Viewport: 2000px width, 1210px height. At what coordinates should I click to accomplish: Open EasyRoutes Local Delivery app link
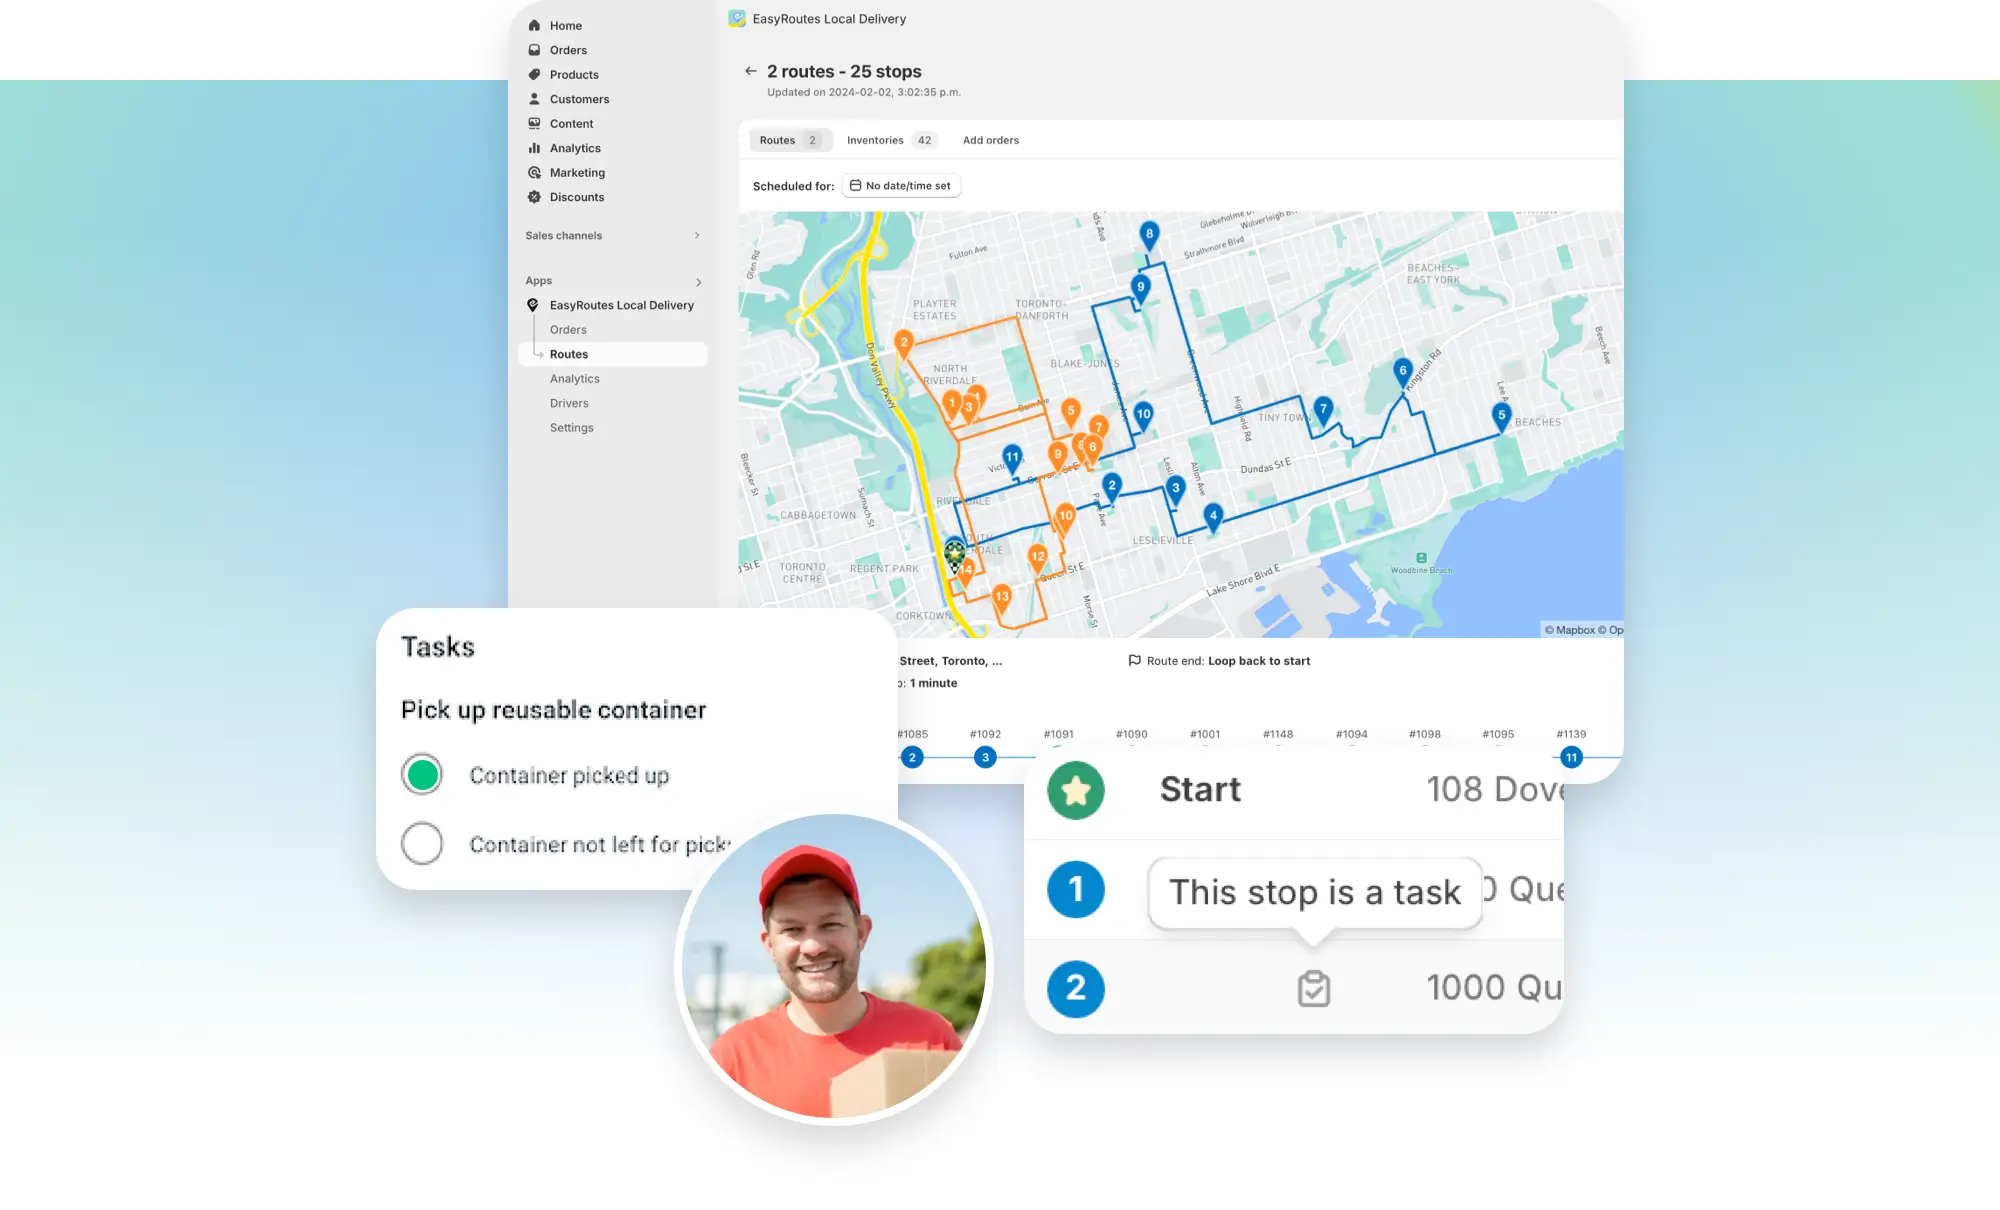pos(621,305)
